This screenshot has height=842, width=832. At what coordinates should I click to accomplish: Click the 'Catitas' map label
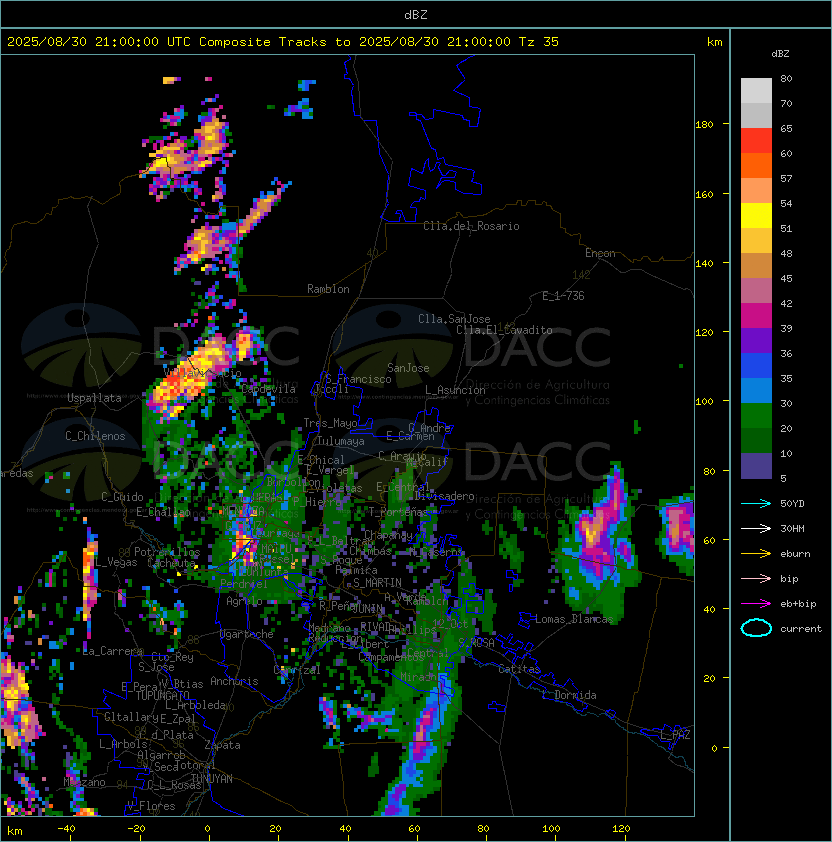click(519, 669)
